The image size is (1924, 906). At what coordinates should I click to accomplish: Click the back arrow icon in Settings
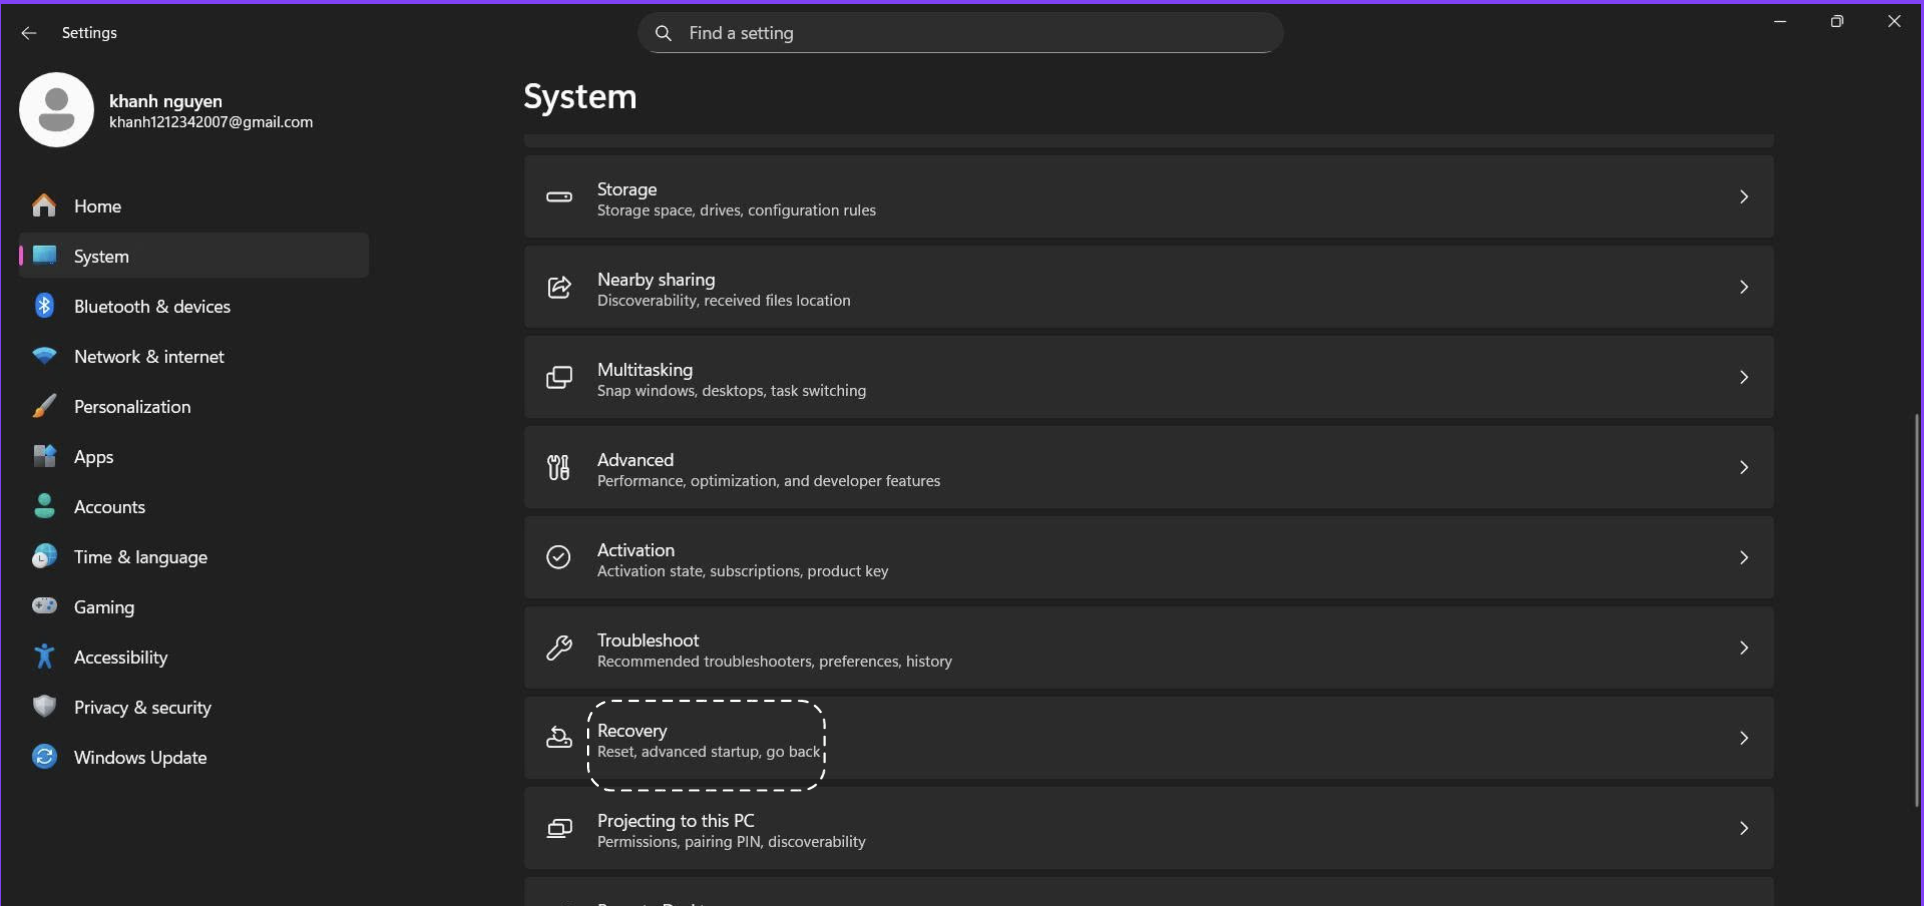pyautogui.click(x=28, y=33)
